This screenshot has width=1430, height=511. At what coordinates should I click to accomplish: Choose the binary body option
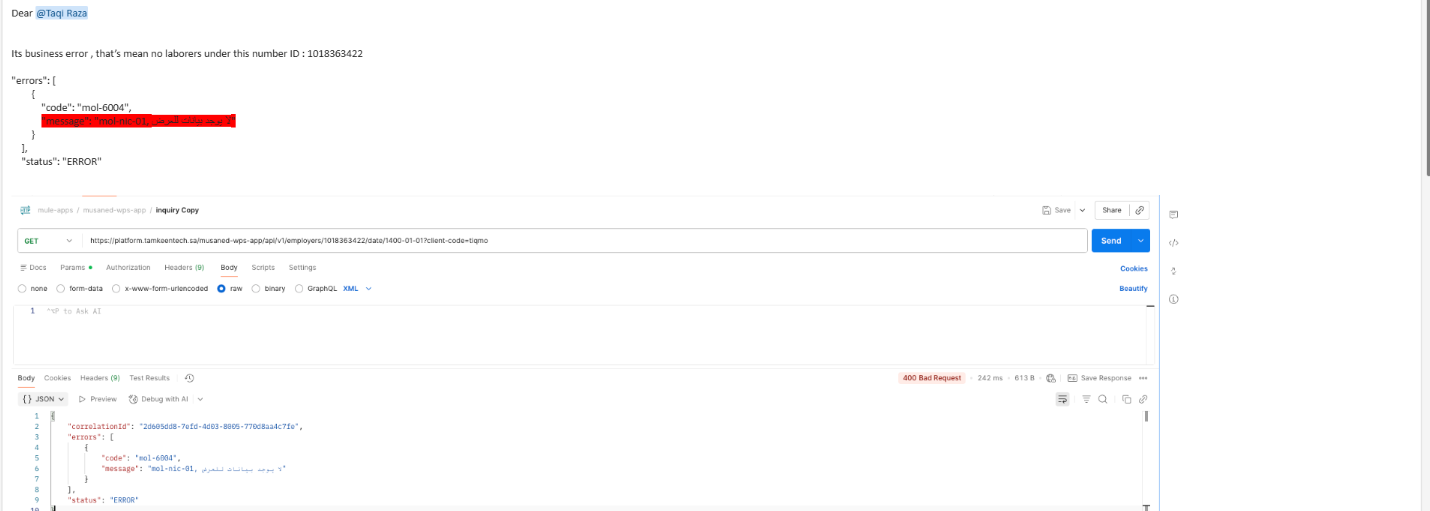point(256,288)
